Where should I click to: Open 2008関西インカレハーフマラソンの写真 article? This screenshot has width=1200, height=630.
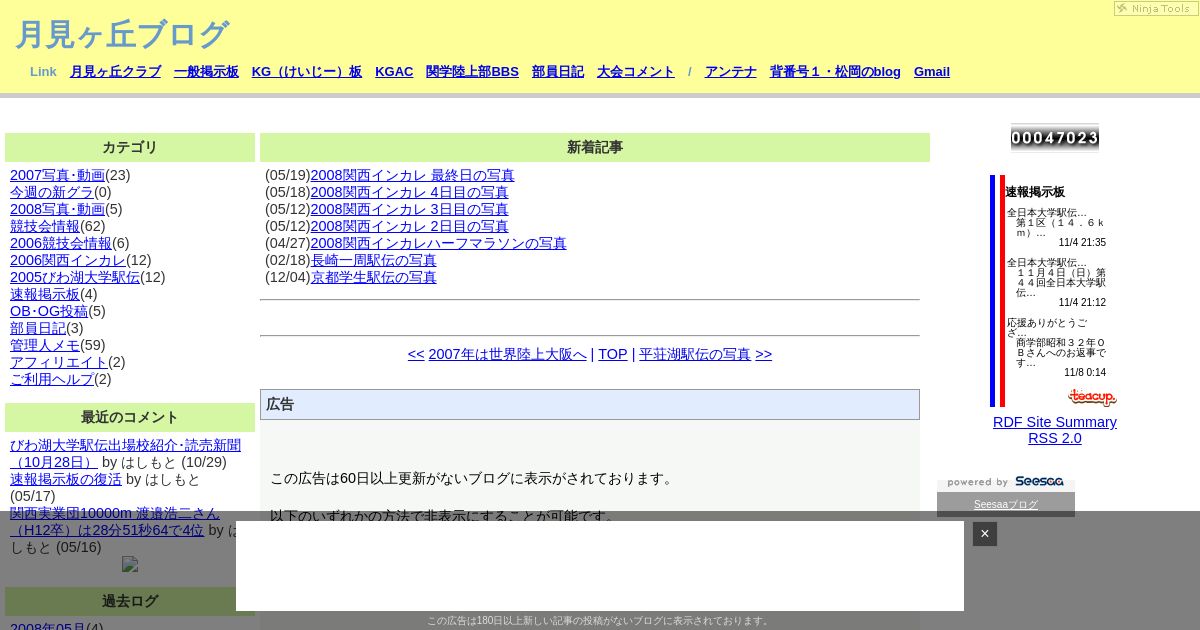click(x=438, y=243)
